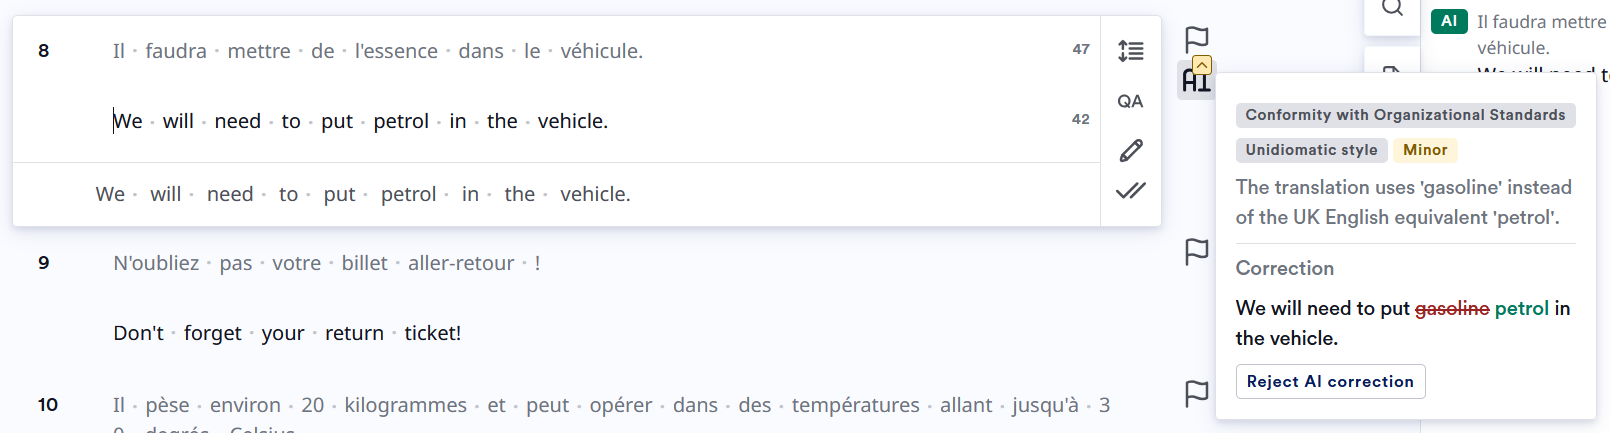Click the Unidiomatic style tag
The image size is (1610, 433).
click(x=1311, y=150)
